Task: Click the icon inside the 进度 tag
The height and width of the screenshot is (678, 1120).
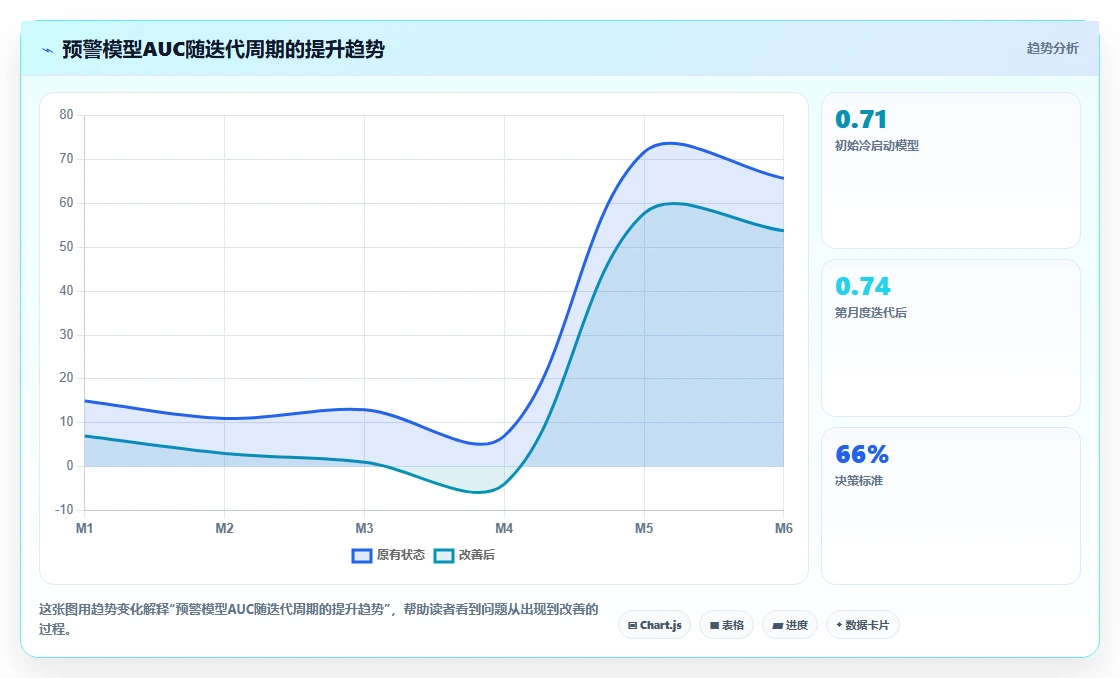Action: pos(777,626)
